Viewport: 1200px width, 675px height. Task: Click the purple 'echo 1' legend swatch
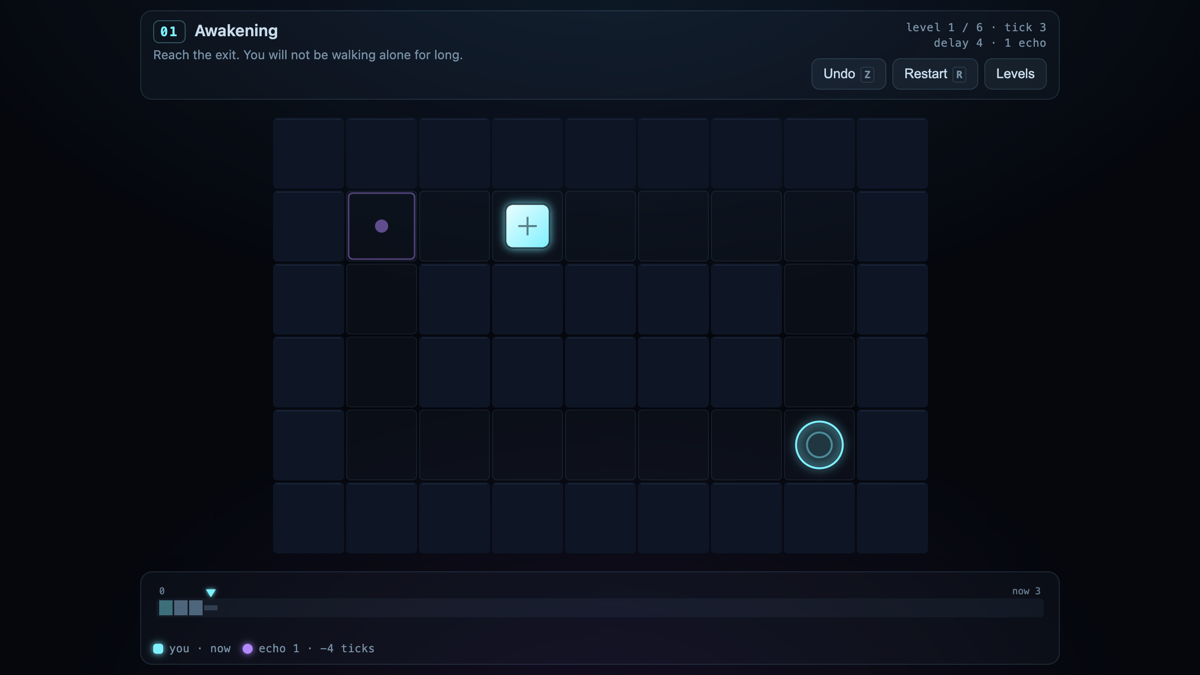248,649
